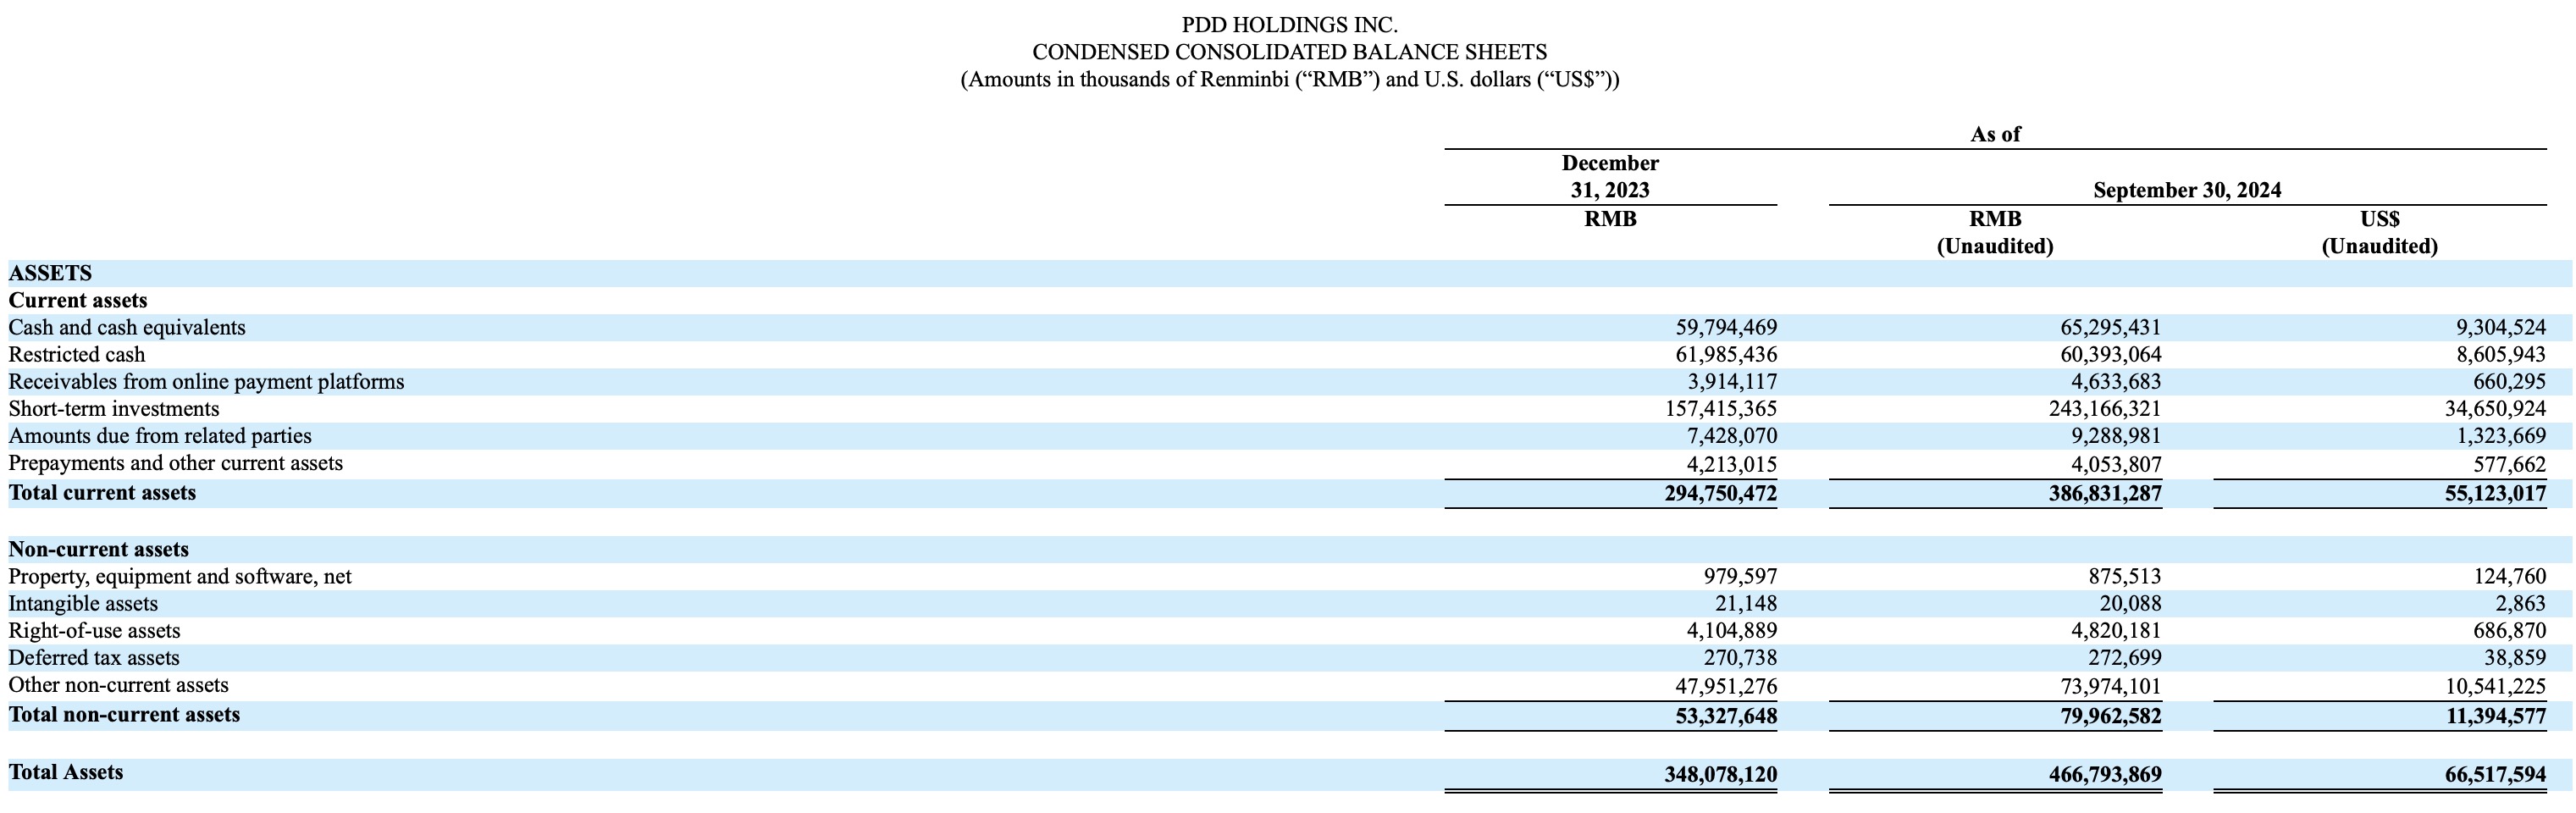Select the value 21,148
Viewport: 2576px width, 813px height.
[1745, 603]
